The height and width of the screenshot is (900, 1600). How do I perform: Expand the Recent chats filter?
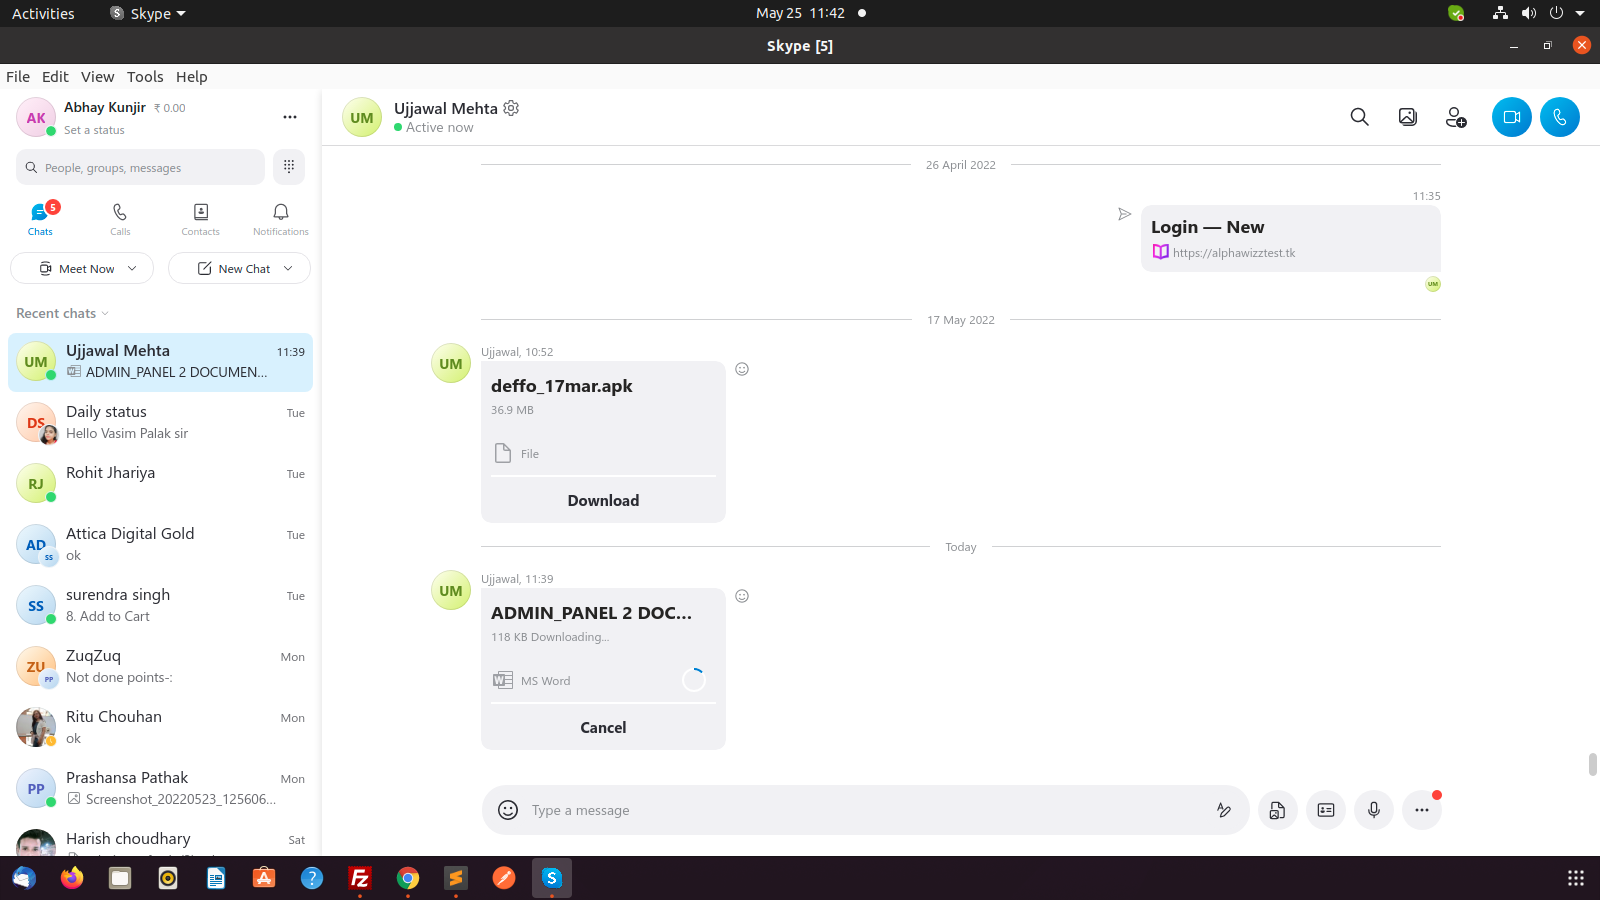click(x=63, y=313)
